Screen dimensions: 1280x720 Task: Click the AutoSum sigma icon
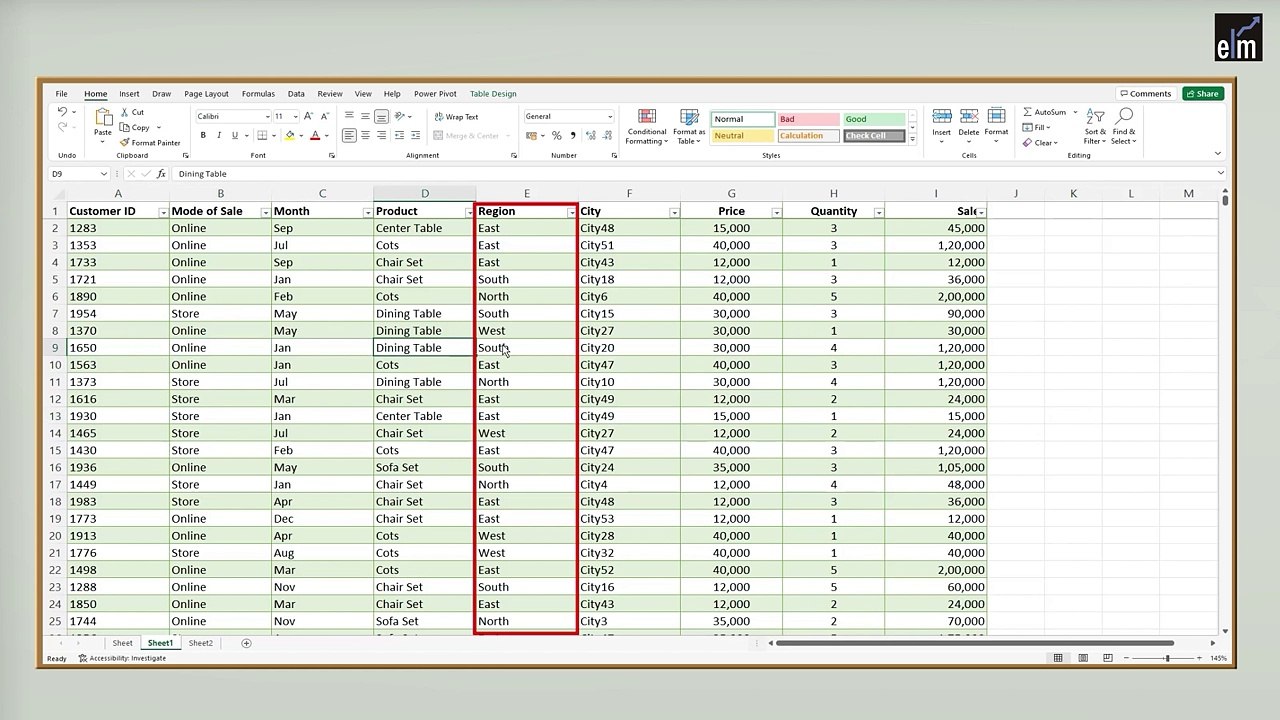tap(1028, 112)
